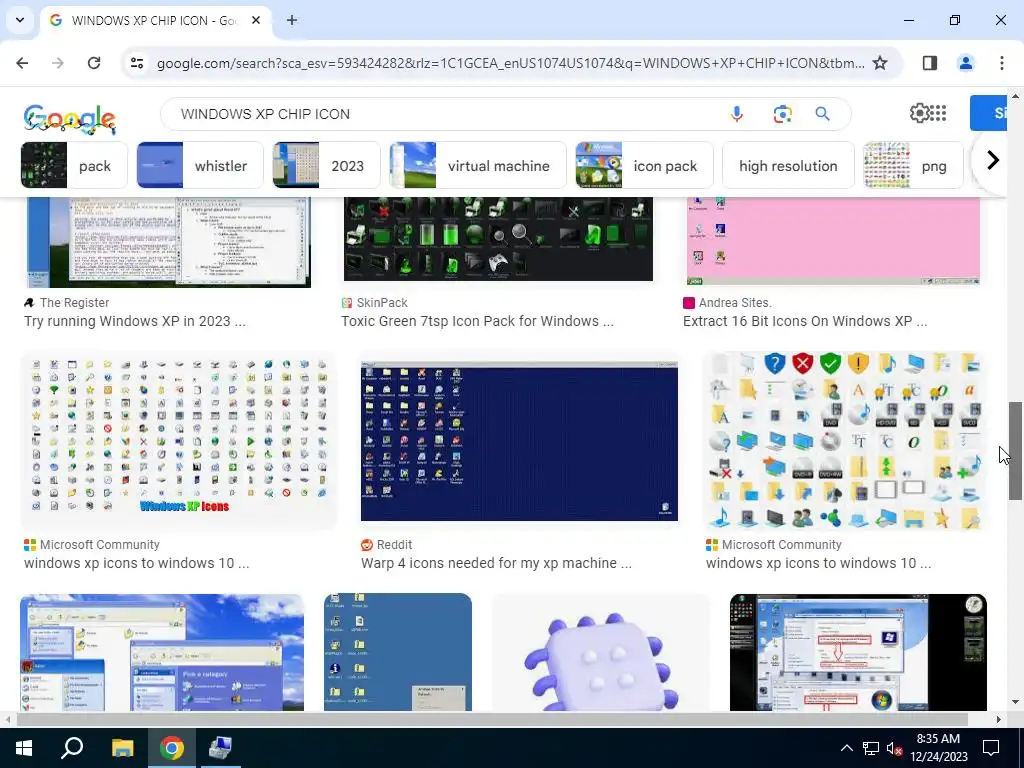Show hidden system tray icons
This screenshot has height=768, width=1024.
(x=846, y=748)
